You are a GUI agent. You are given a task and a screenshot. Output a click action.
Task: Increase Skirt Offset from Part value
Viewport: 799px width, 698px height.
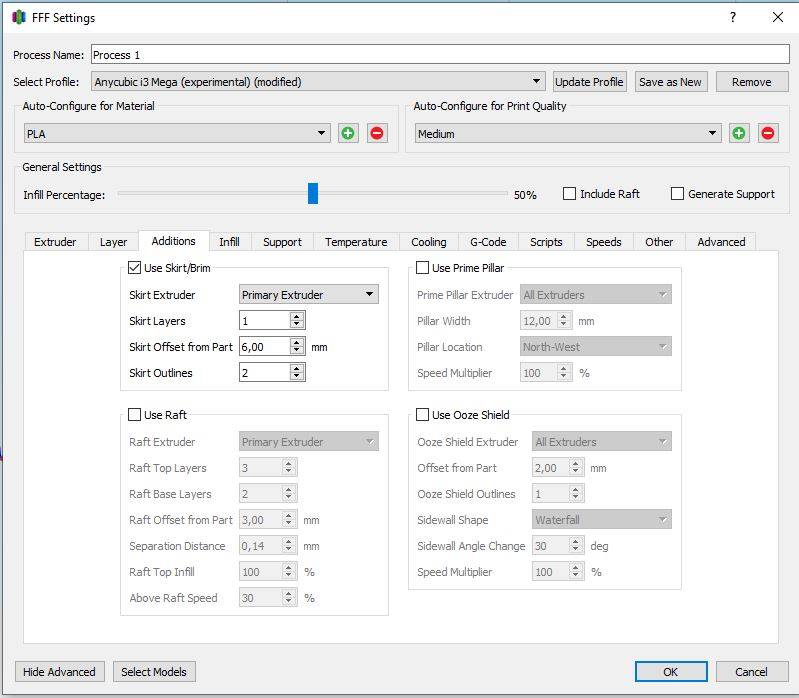(x=297, y=342)
